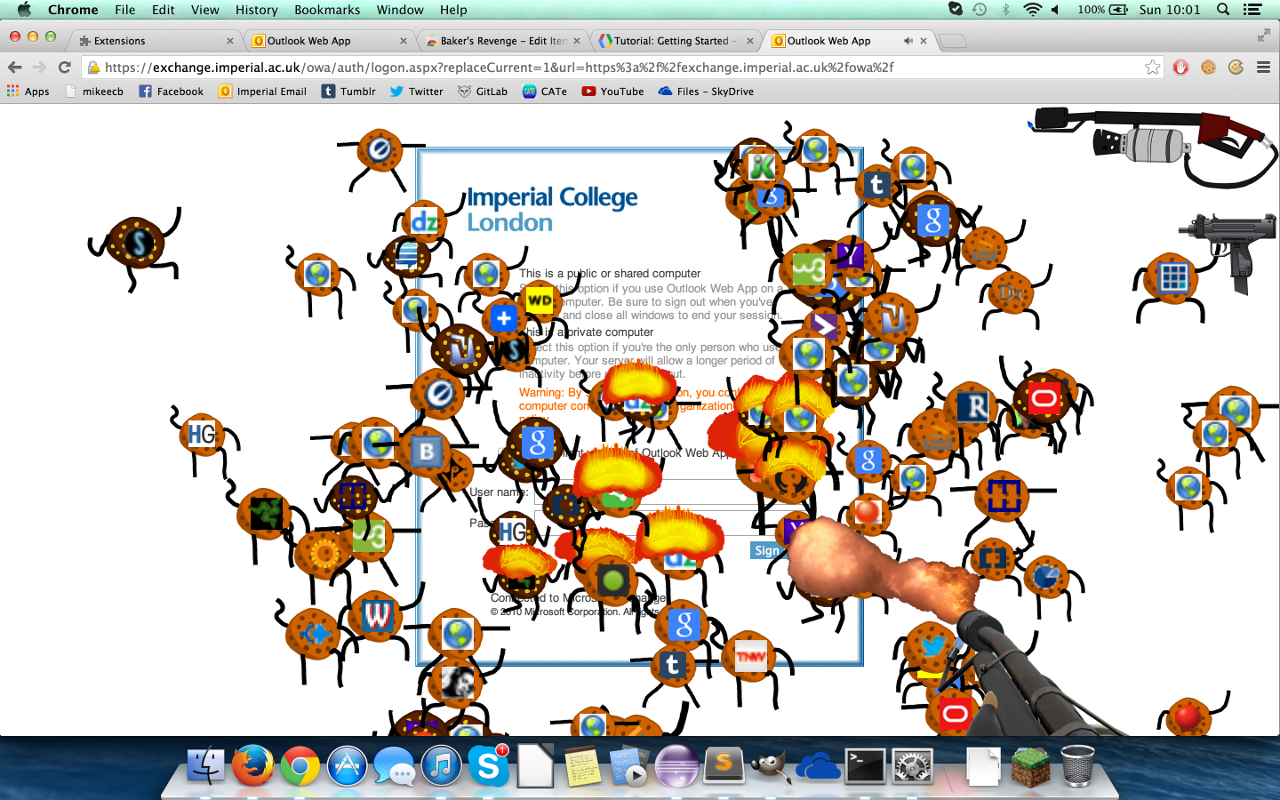The width and height of the screenshot is (1280, 800).
Task: Open Files - SkyDrive bookmark
Action: pyautogui.click(x=706, y=91)
